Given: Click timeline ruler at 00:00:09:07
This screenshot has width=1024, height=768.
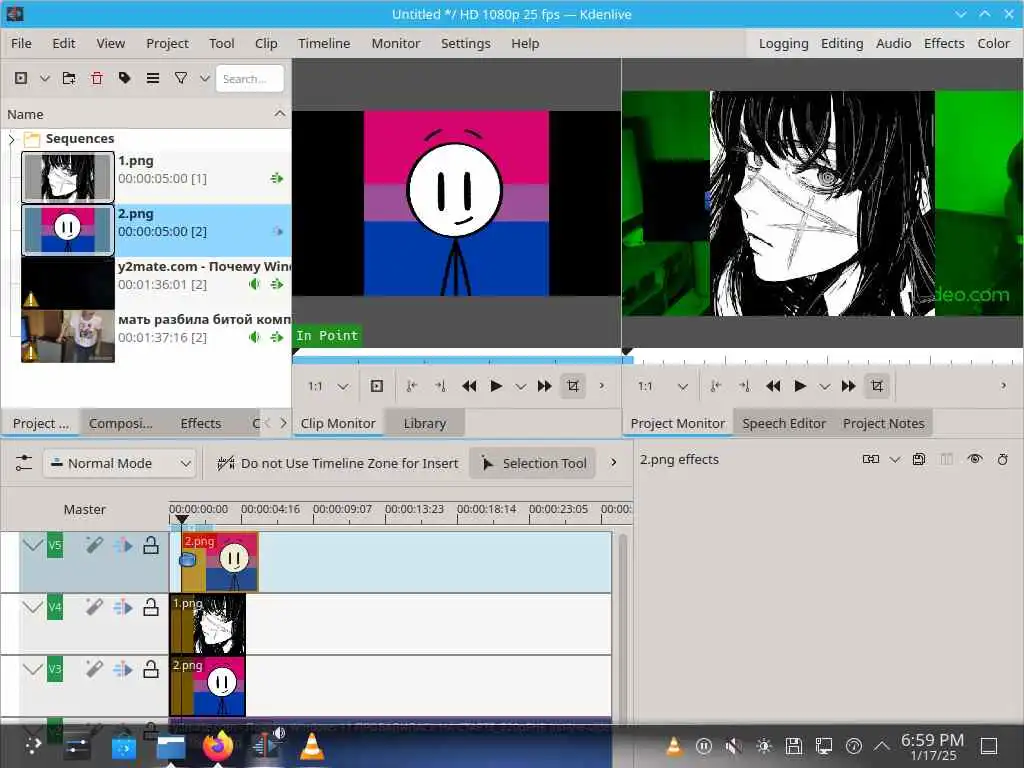Looking at the screenshot, I should pos(342,511).
